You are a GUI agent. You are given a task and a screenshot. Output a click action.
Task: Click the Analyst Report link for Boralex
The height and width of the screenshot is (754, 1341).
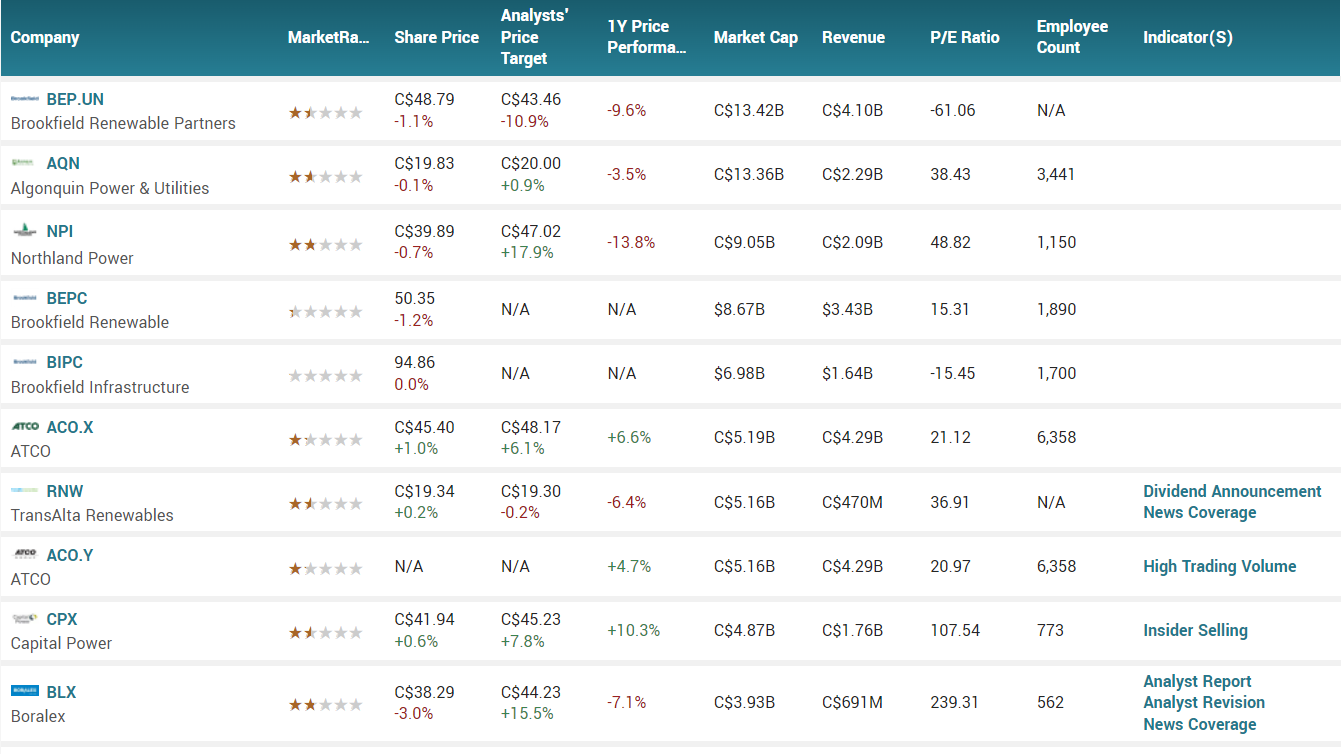1197,681
